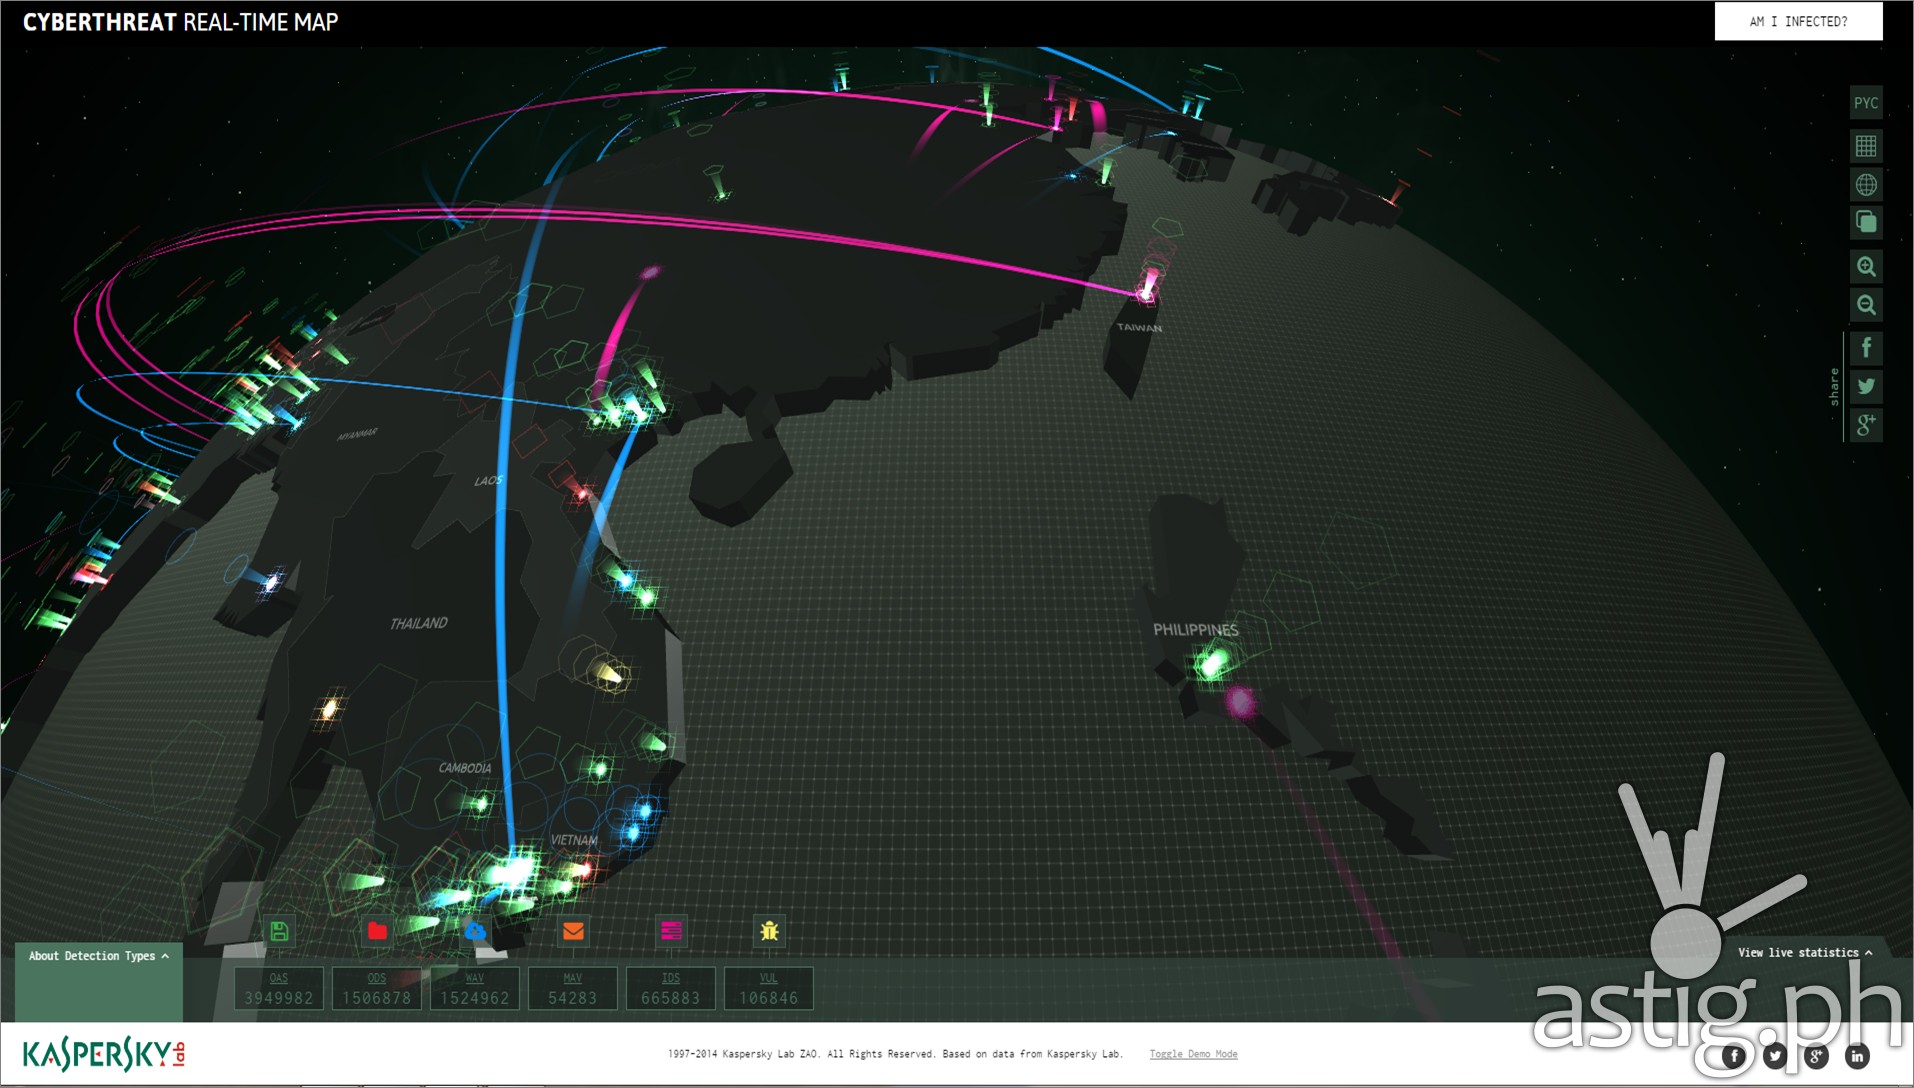The image size is (1914, 1088).
Task: Switch language with the РУС button
Action: 1865,103
